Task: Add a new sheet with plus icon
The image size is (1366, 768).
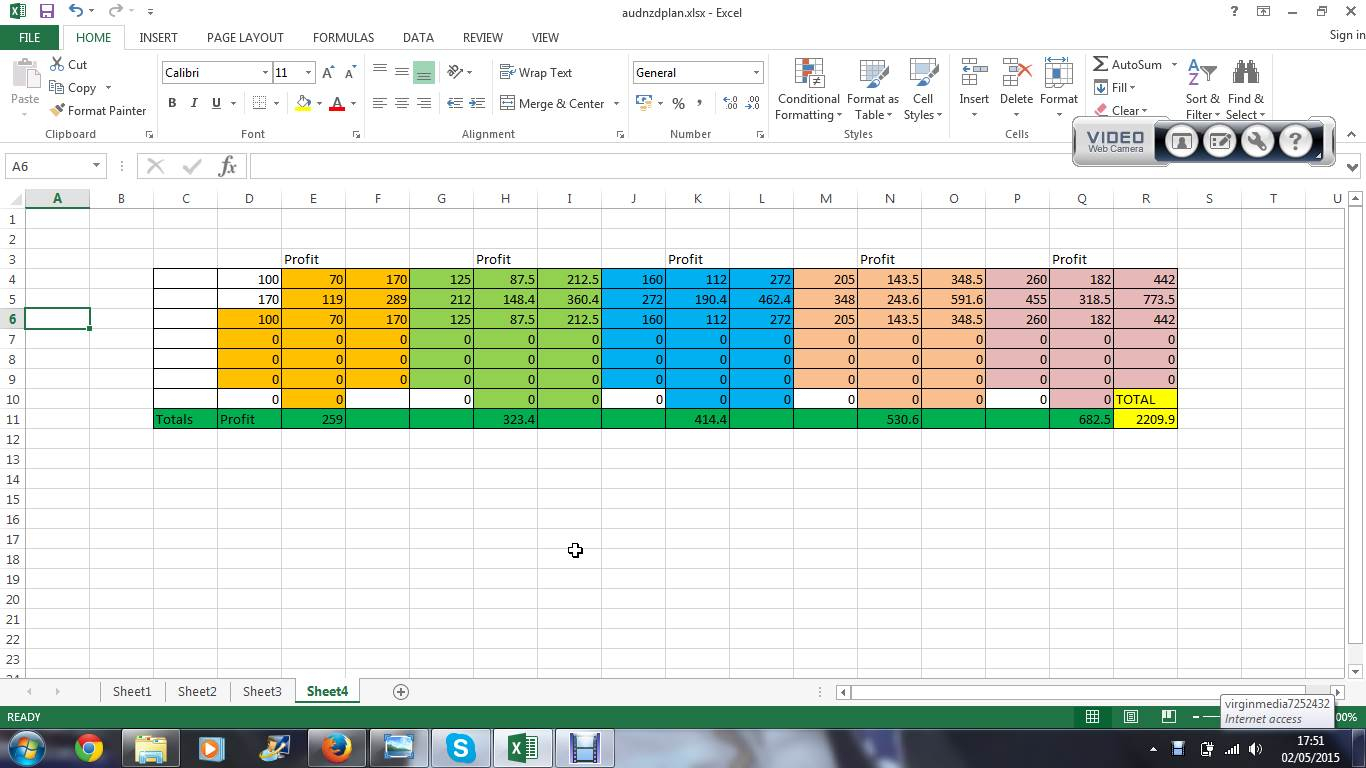Action: (x=401, y=691)
